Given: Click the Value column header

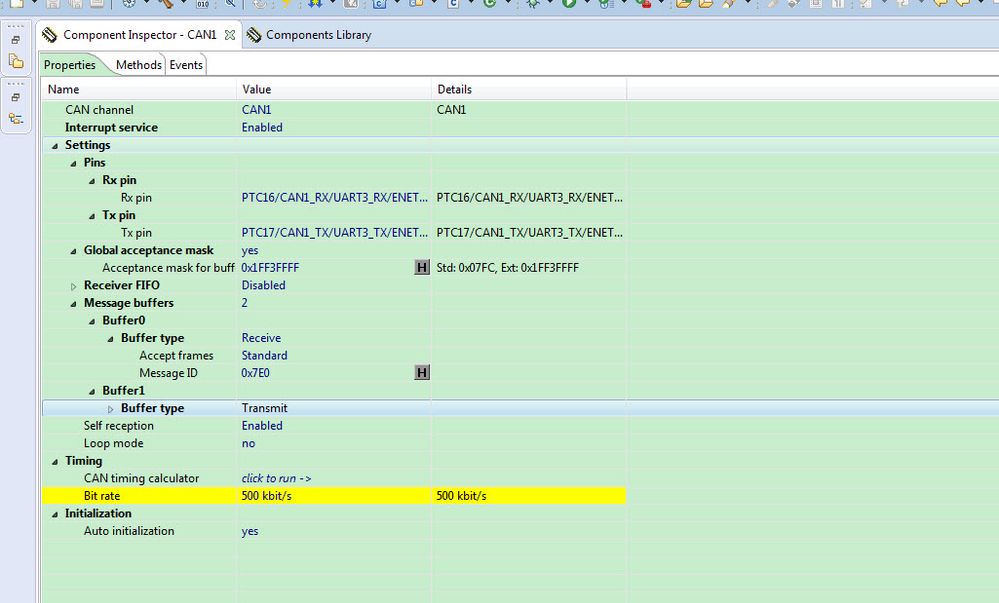Looking at the screenshot, I should [x=334, y=89].
